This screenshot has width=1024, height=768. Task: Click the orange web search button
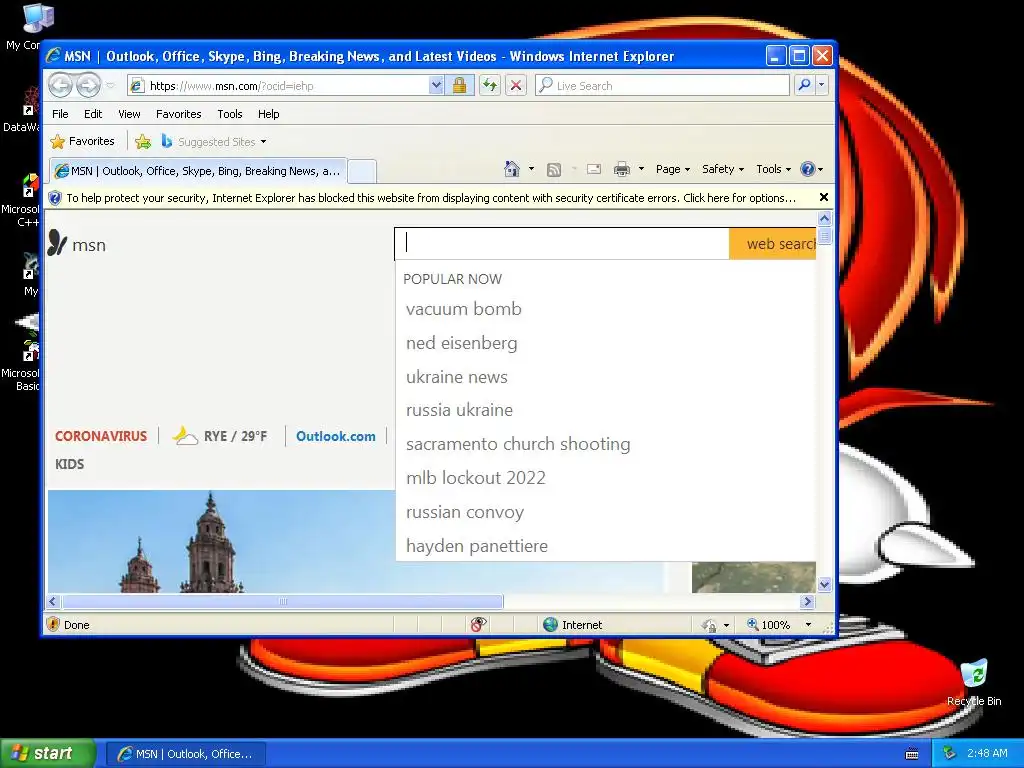[773, 244]
